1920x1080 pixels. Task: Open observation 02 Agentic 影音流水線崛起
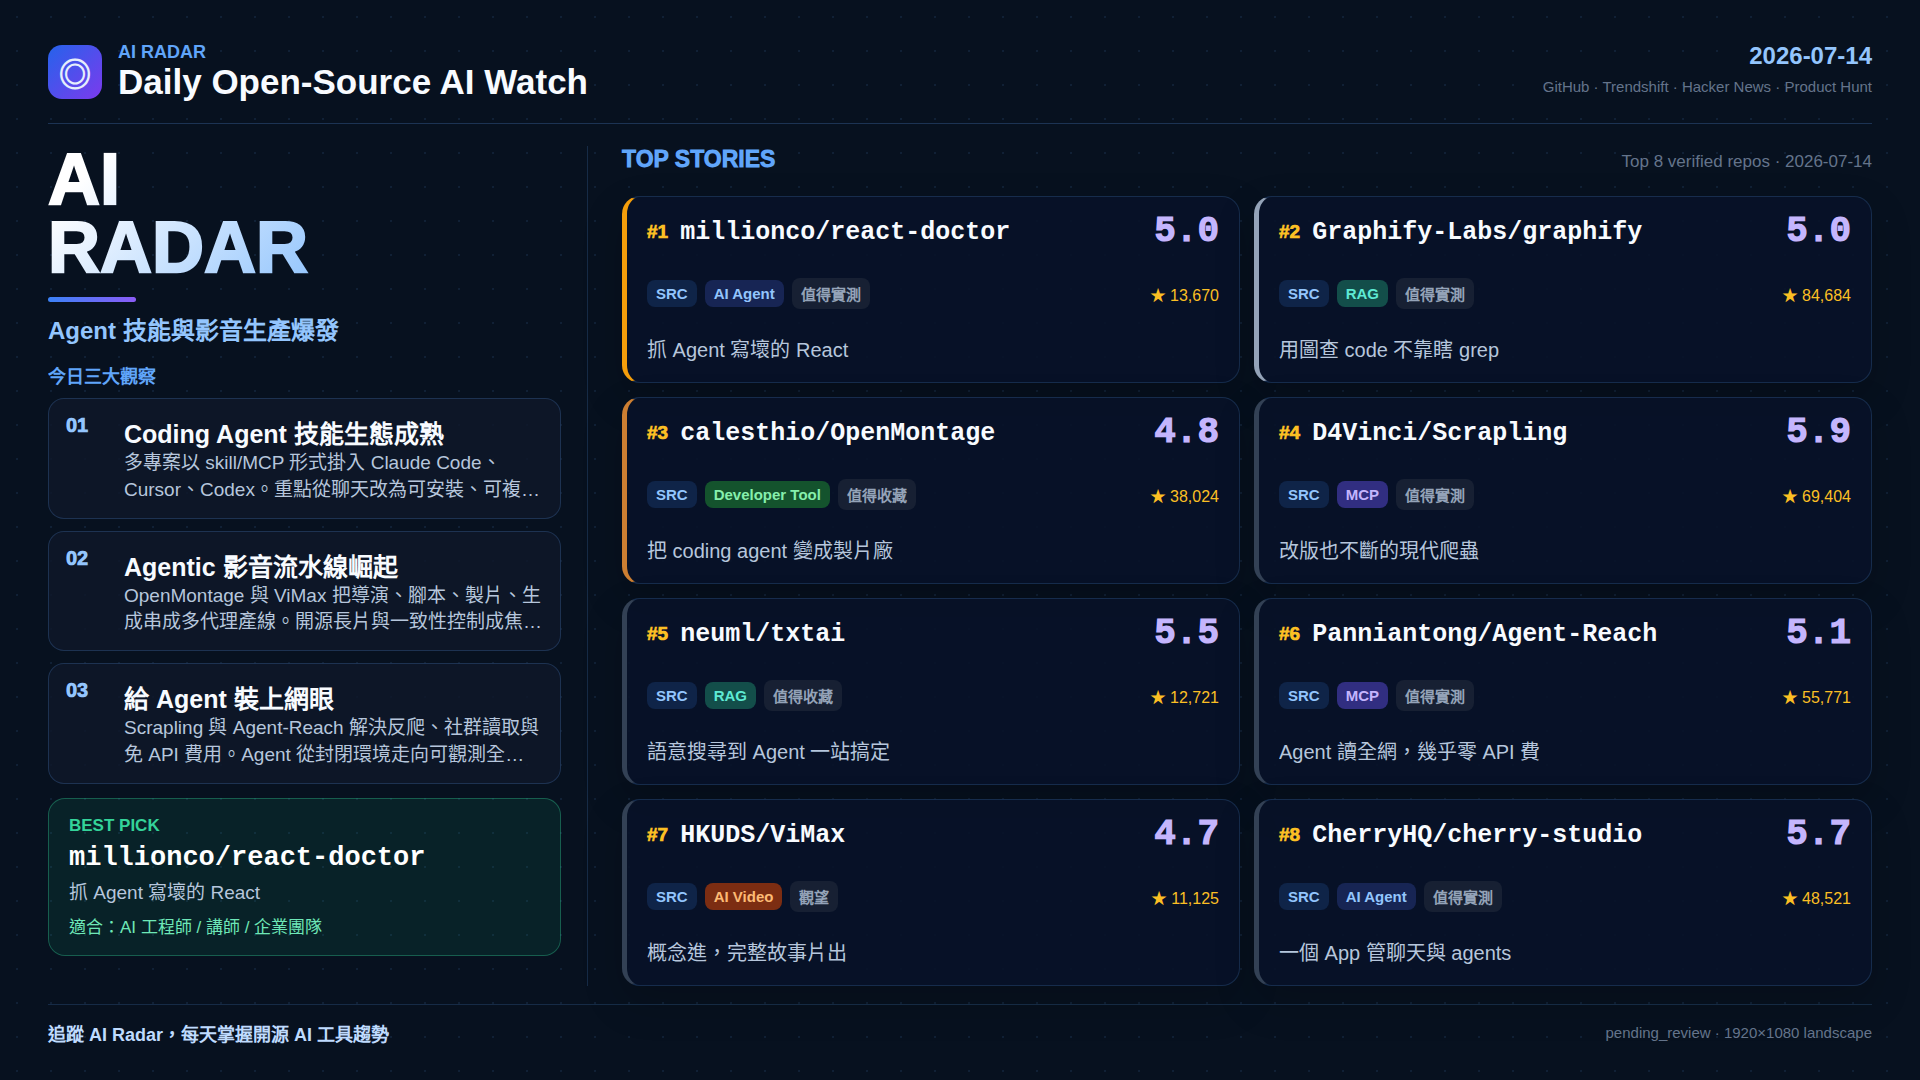point(304,591)
